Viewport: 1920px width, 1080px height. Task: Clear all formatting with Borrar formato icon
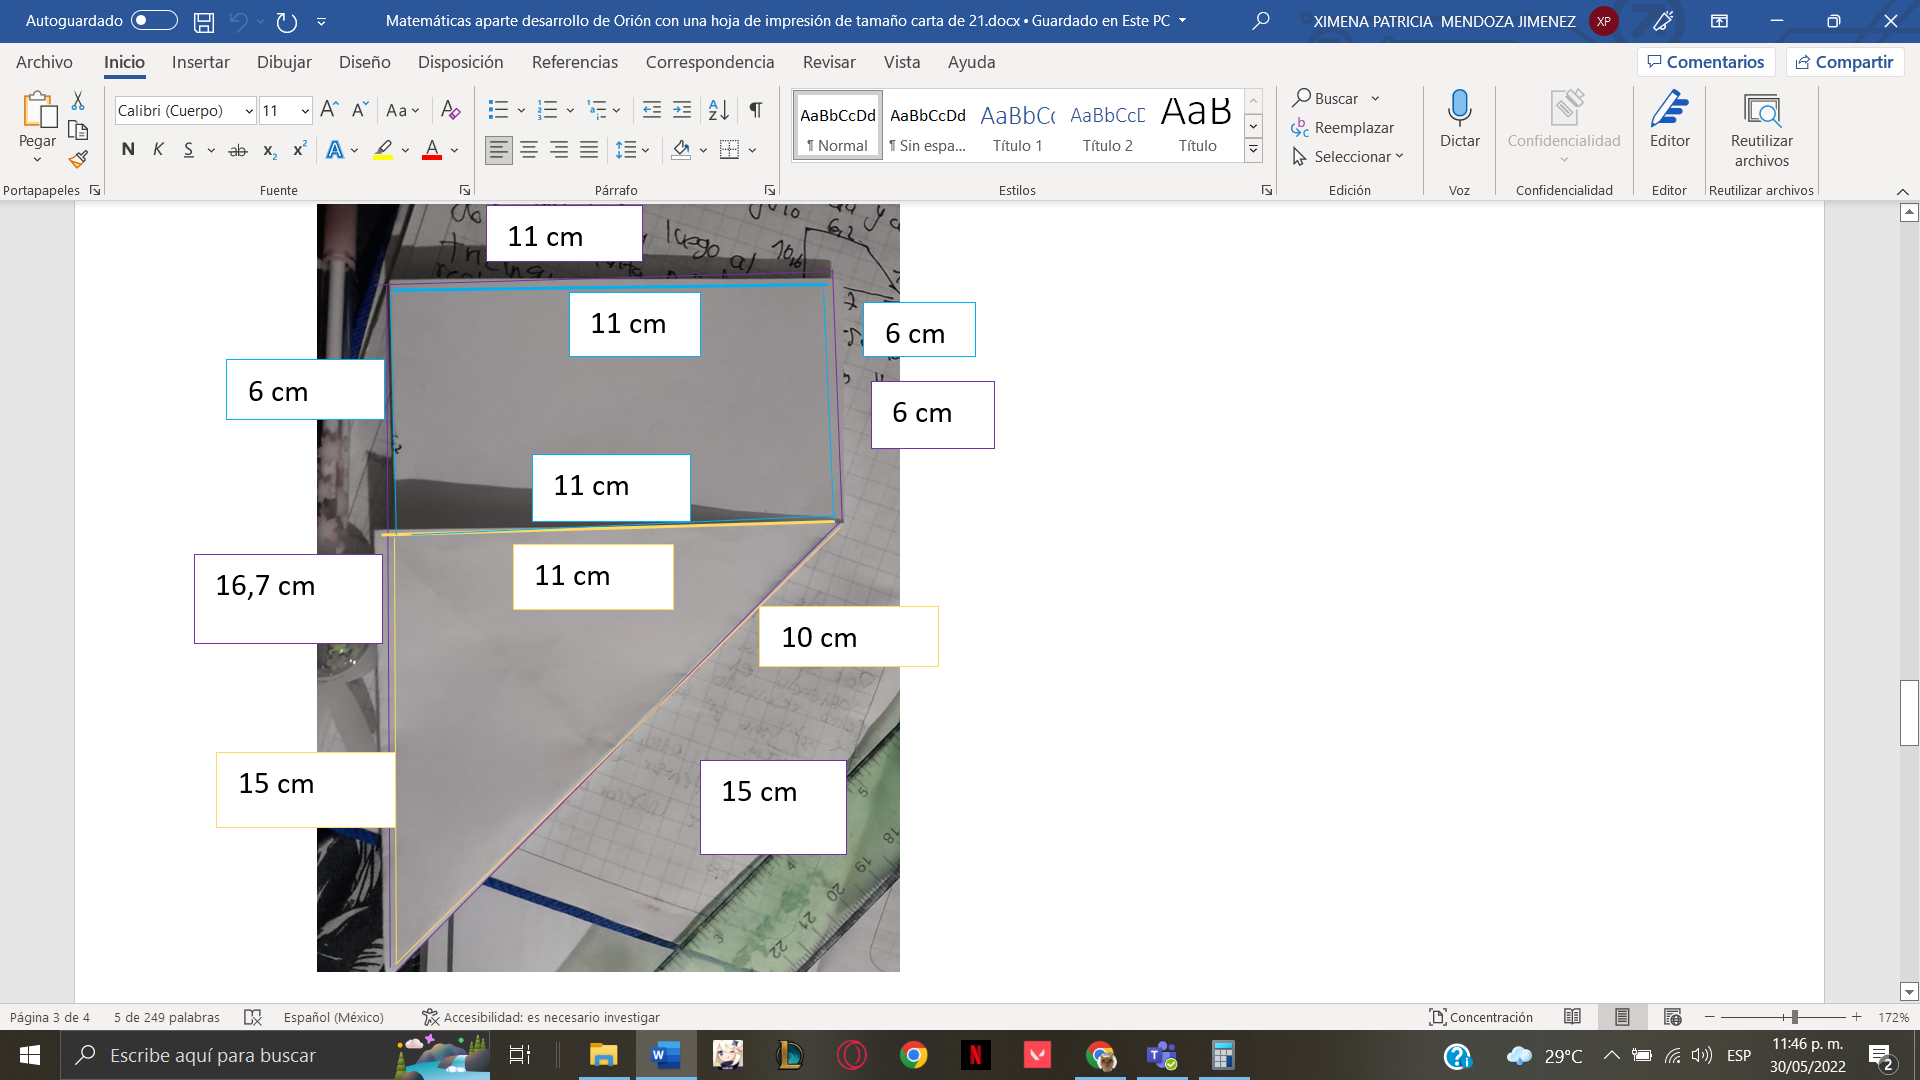click(449, 110)
